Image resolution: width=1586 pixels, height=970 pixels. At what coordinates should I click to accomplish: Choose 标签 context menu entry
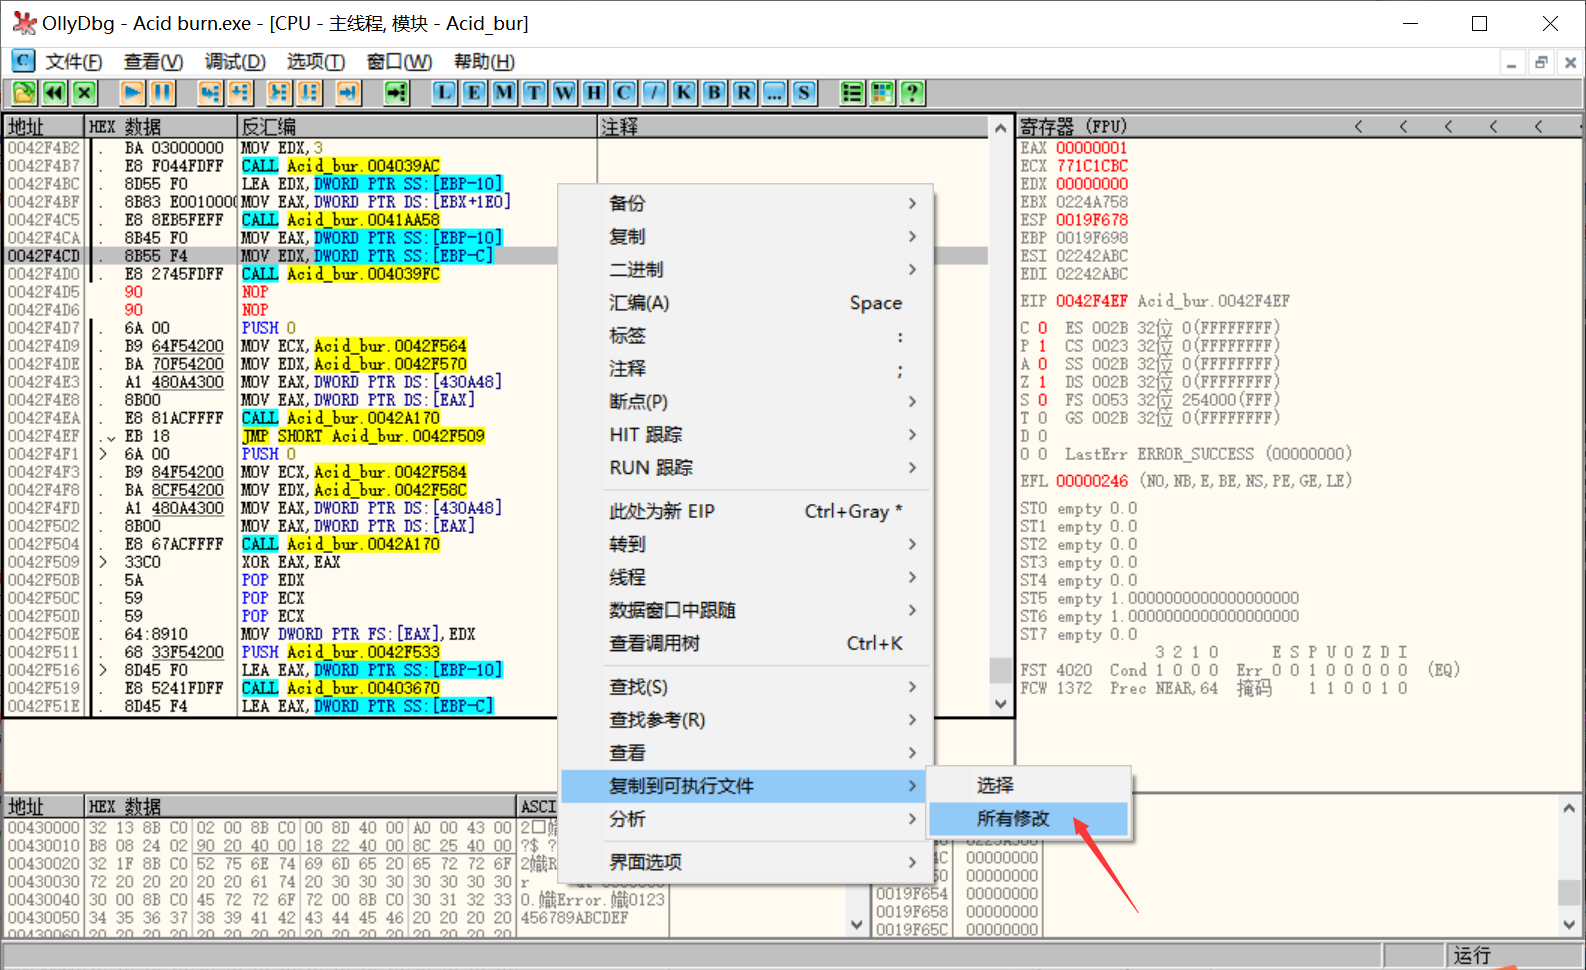(746, 335)
